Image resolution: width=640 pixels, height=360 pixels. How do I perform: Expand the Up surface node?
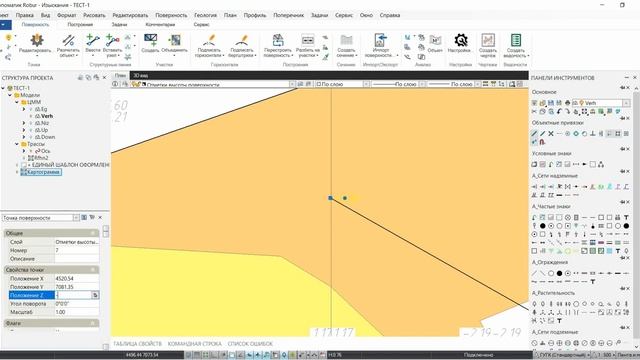[24, 130]
